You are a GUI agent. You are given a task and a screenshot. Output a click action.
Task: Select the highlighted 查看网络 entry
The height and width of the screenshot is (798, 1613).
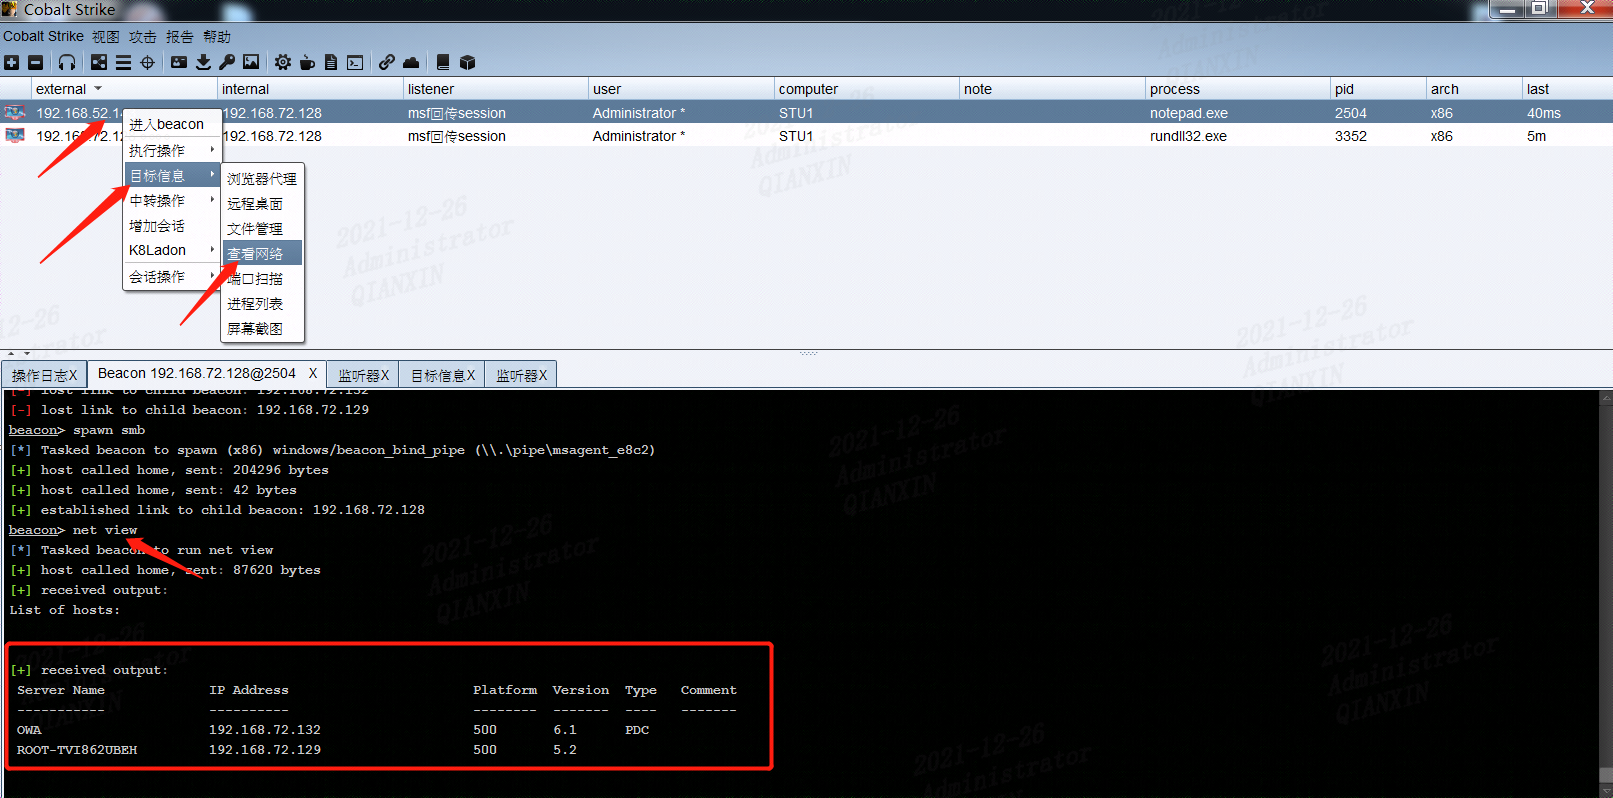point(262,253)
